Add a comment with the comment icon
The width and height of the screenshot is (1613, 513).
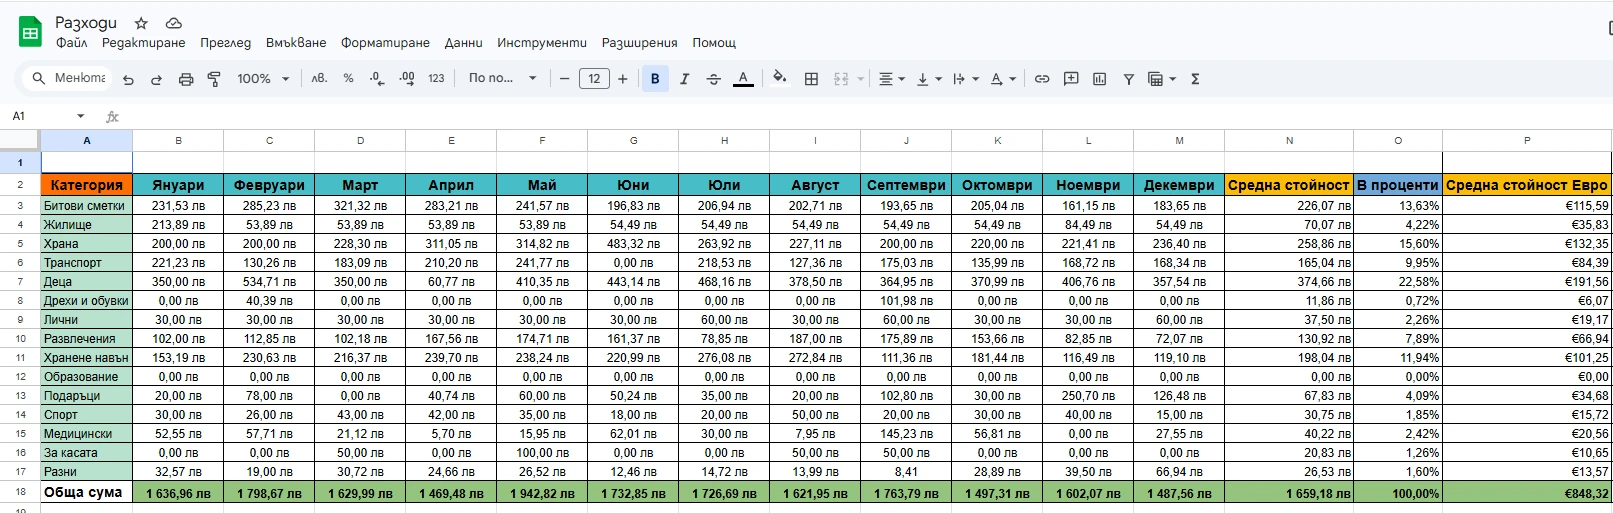tap(1071, 79)
